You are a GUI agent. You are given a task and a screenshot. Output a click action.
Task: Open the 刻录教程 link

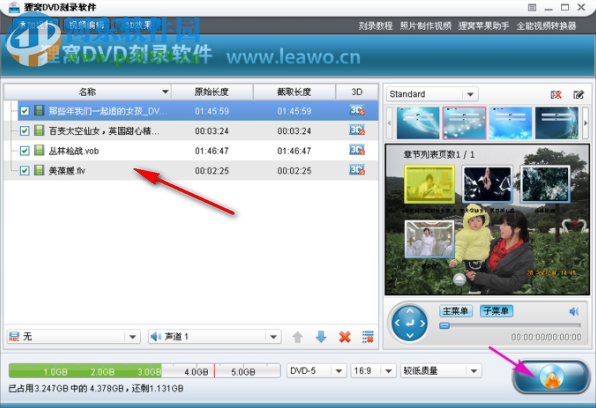click(x=376, y=26)
